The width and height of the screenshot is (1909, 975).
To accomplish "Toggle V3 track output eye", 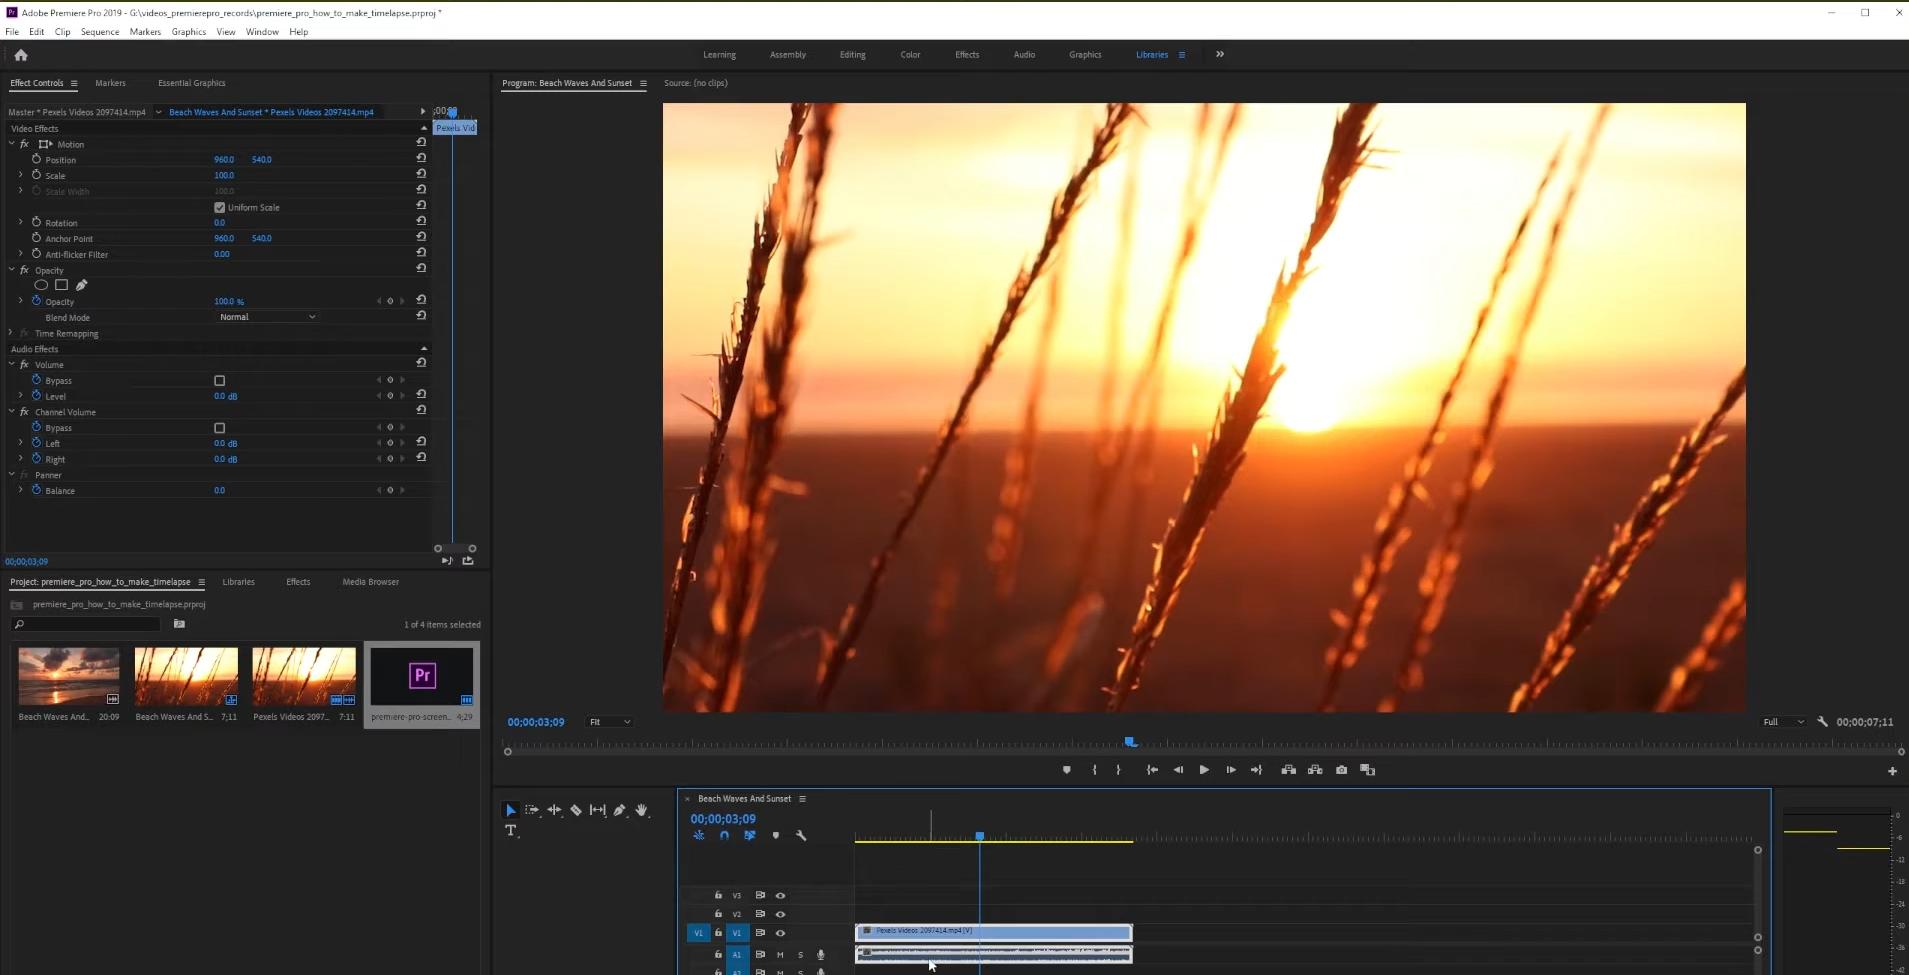I will (x=780, y=896).
